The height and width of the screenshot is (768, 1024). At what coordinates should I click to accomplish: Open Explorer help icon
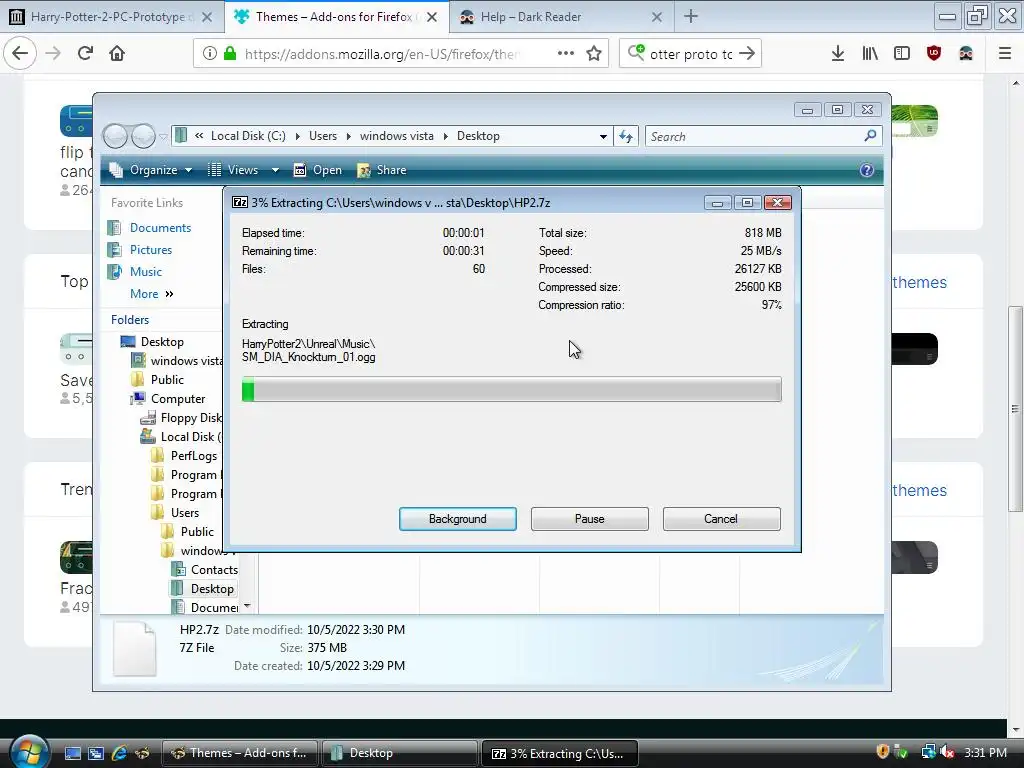point(867,170)
